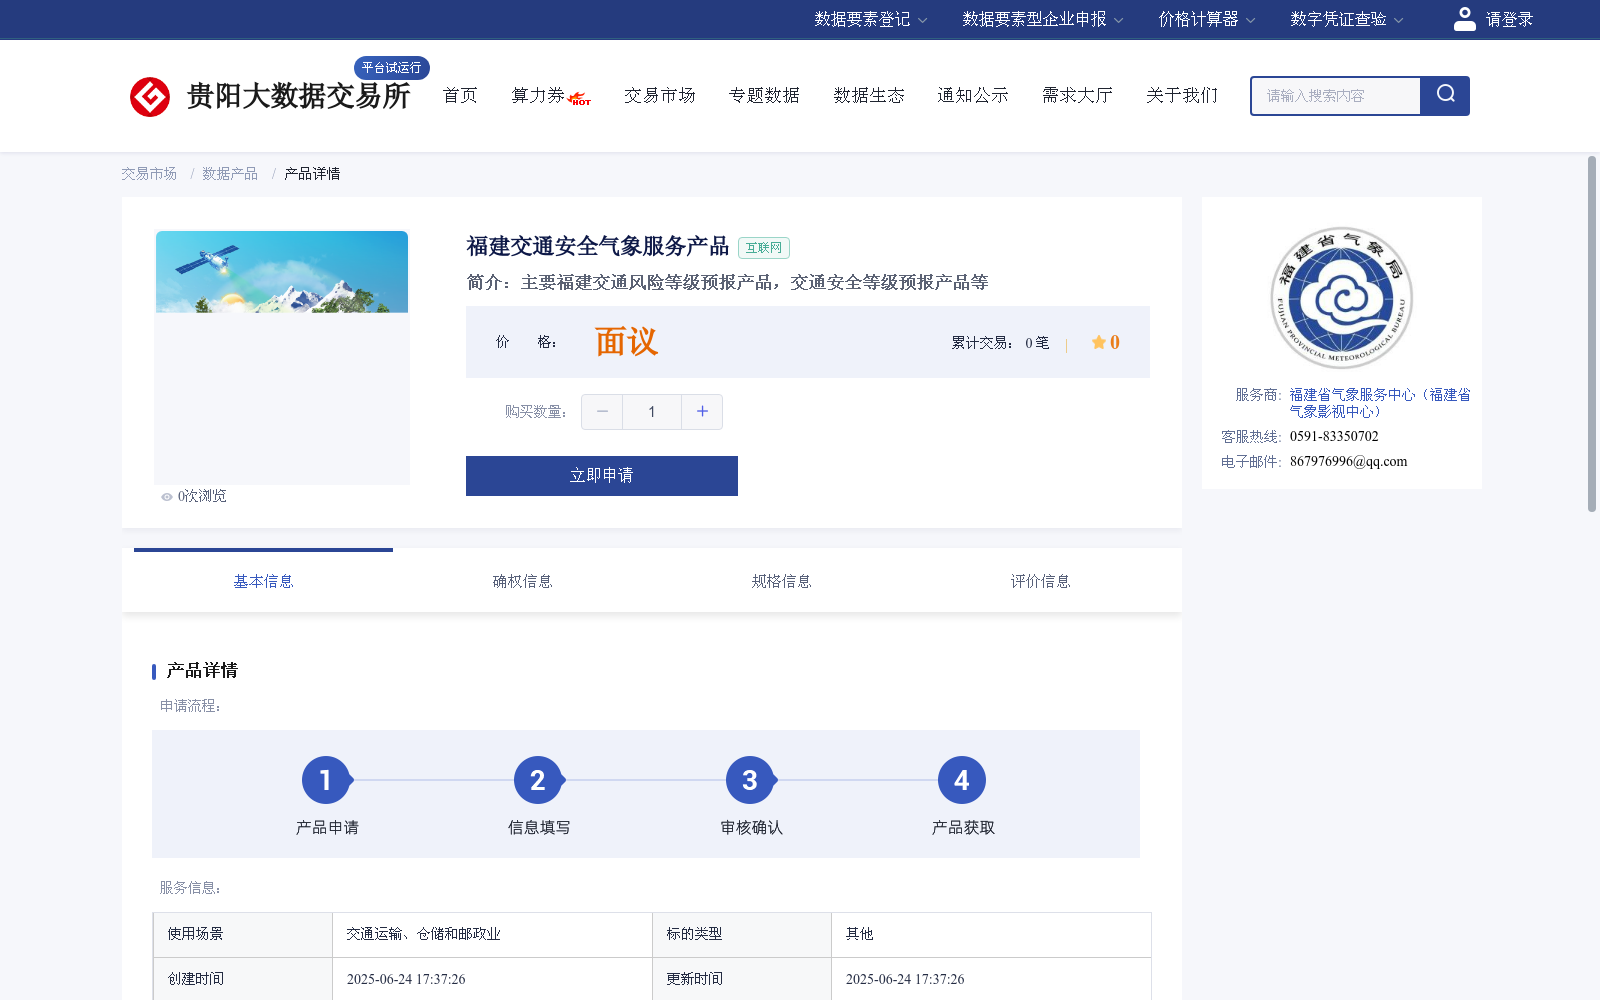Image resolution: width=1600 pixels, height=1000 pixels.
Task: Click the product title 福建交通安全气象服务产品
Action: pos(598,246)
